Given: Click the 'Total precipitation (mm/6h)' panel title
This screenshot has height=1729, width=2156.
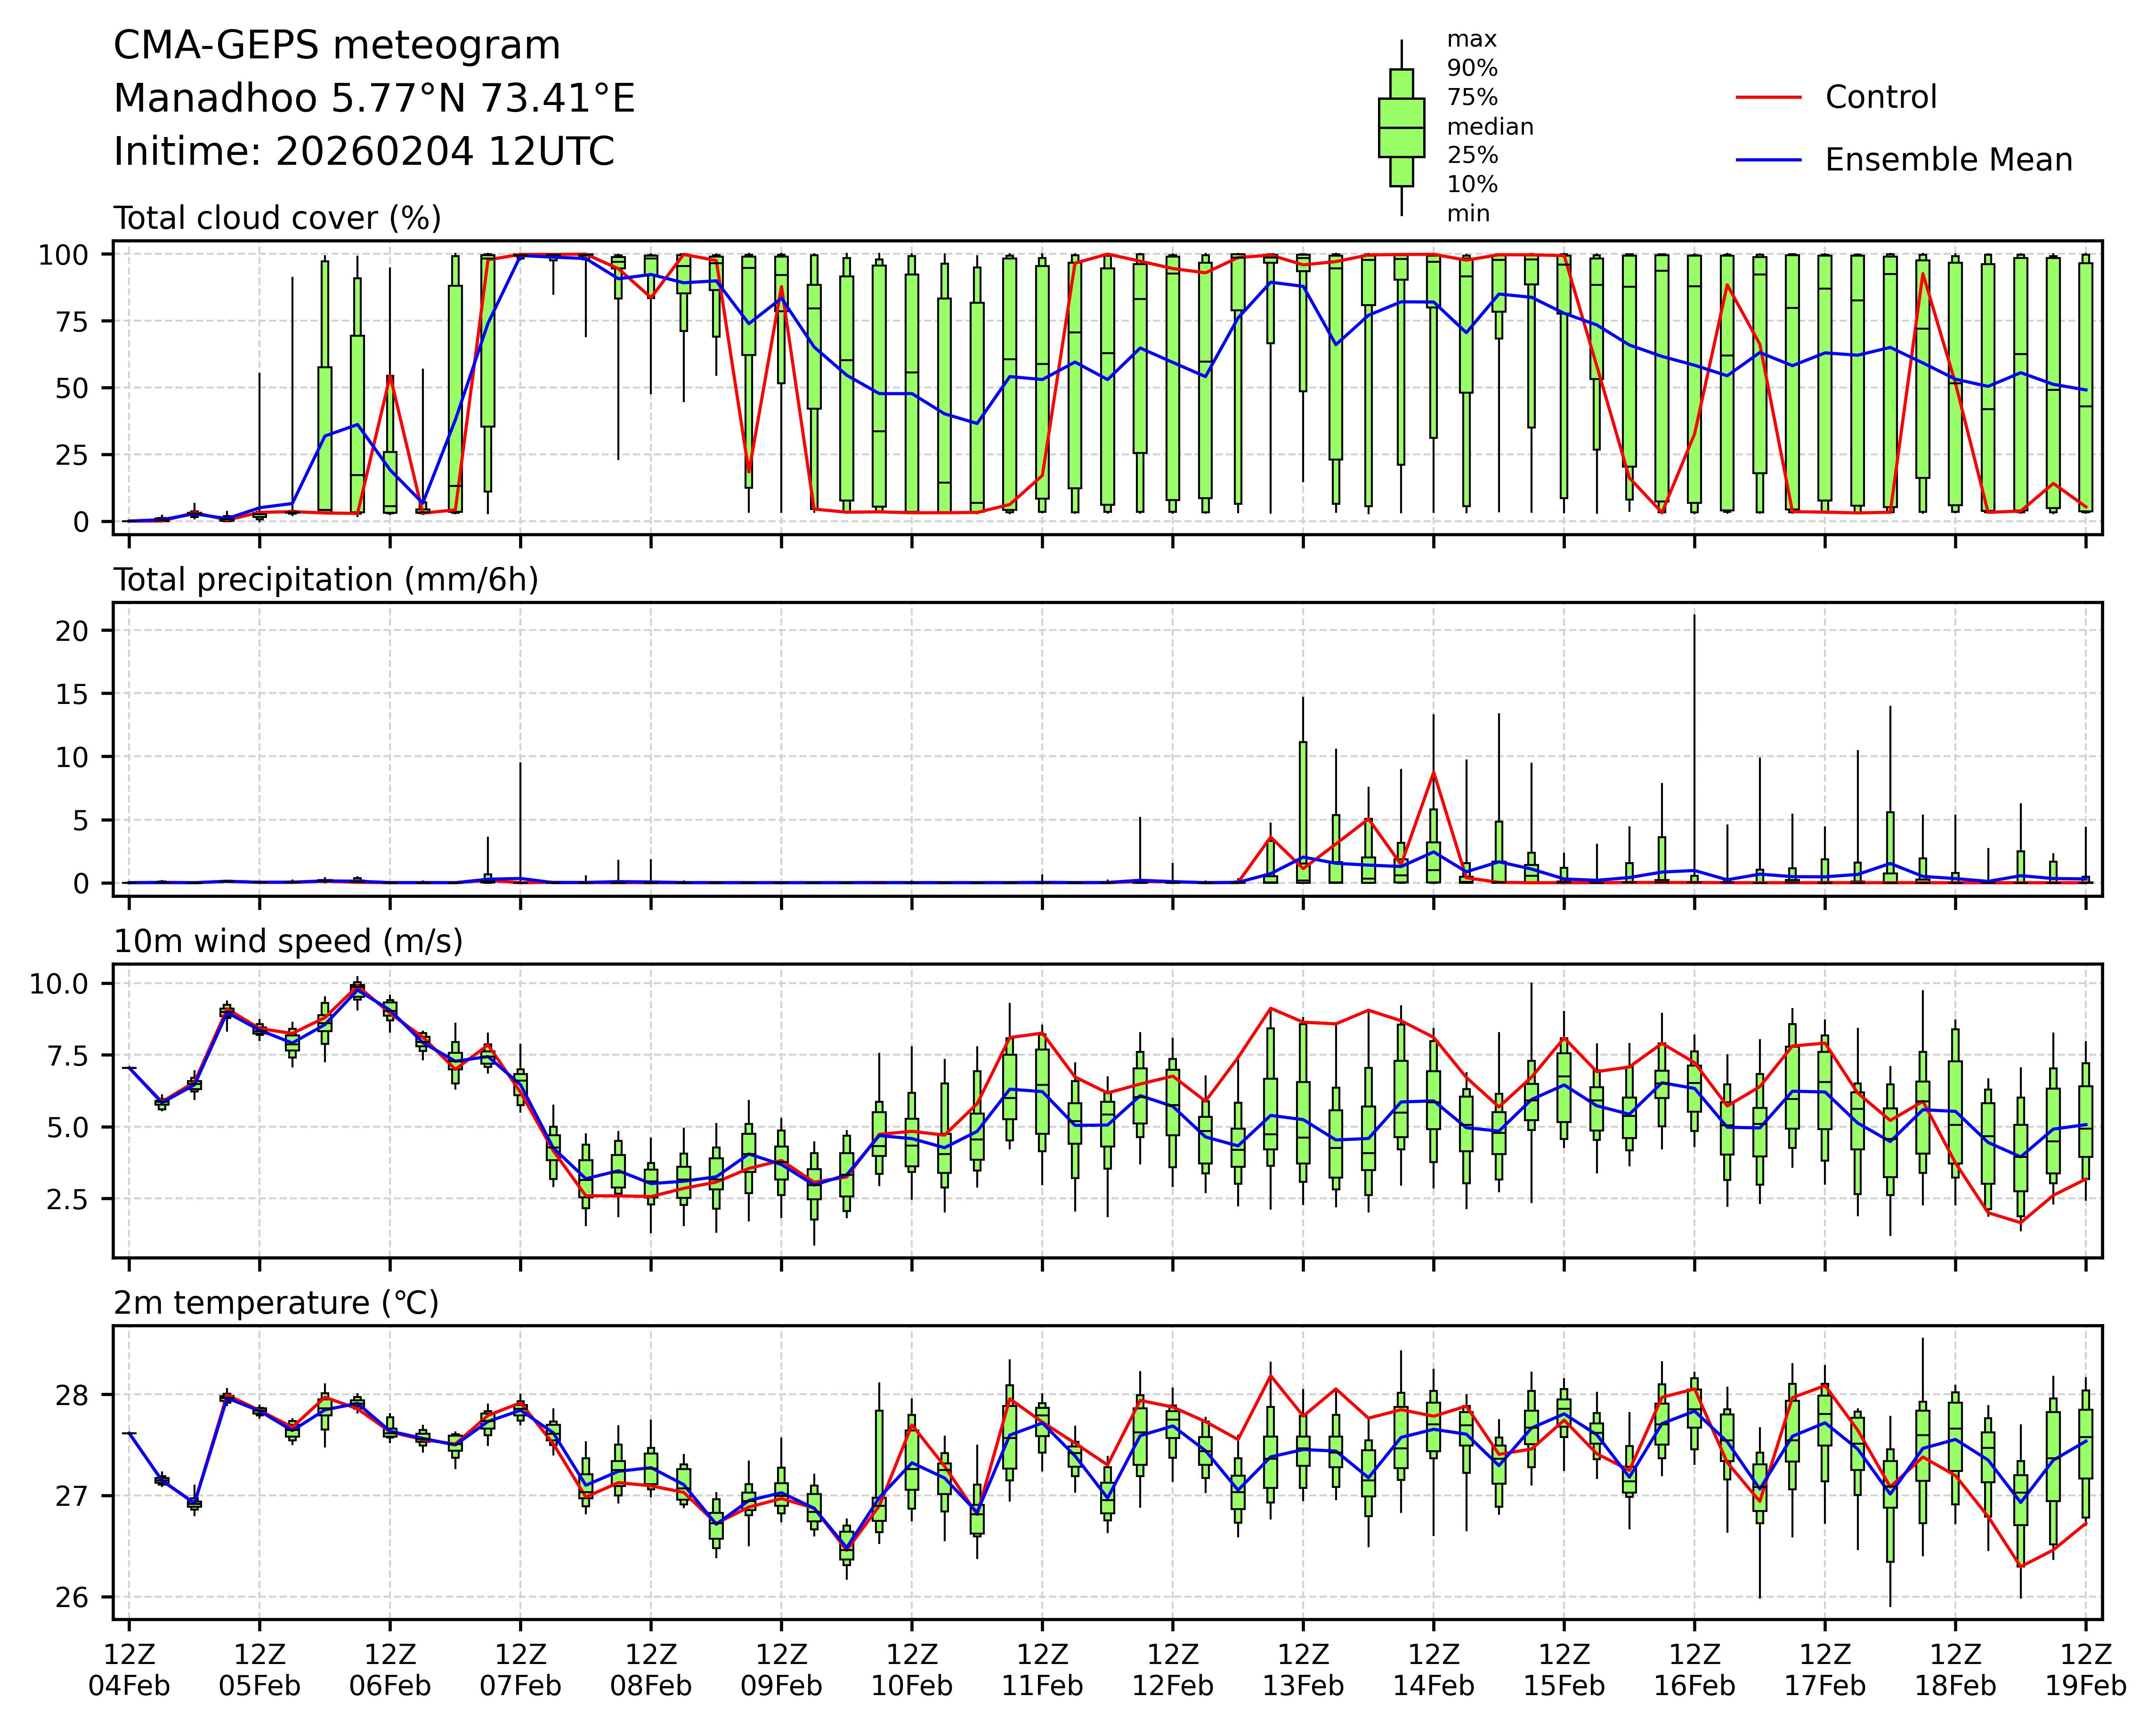Looking at the screenshot, I should coord(326,580).
